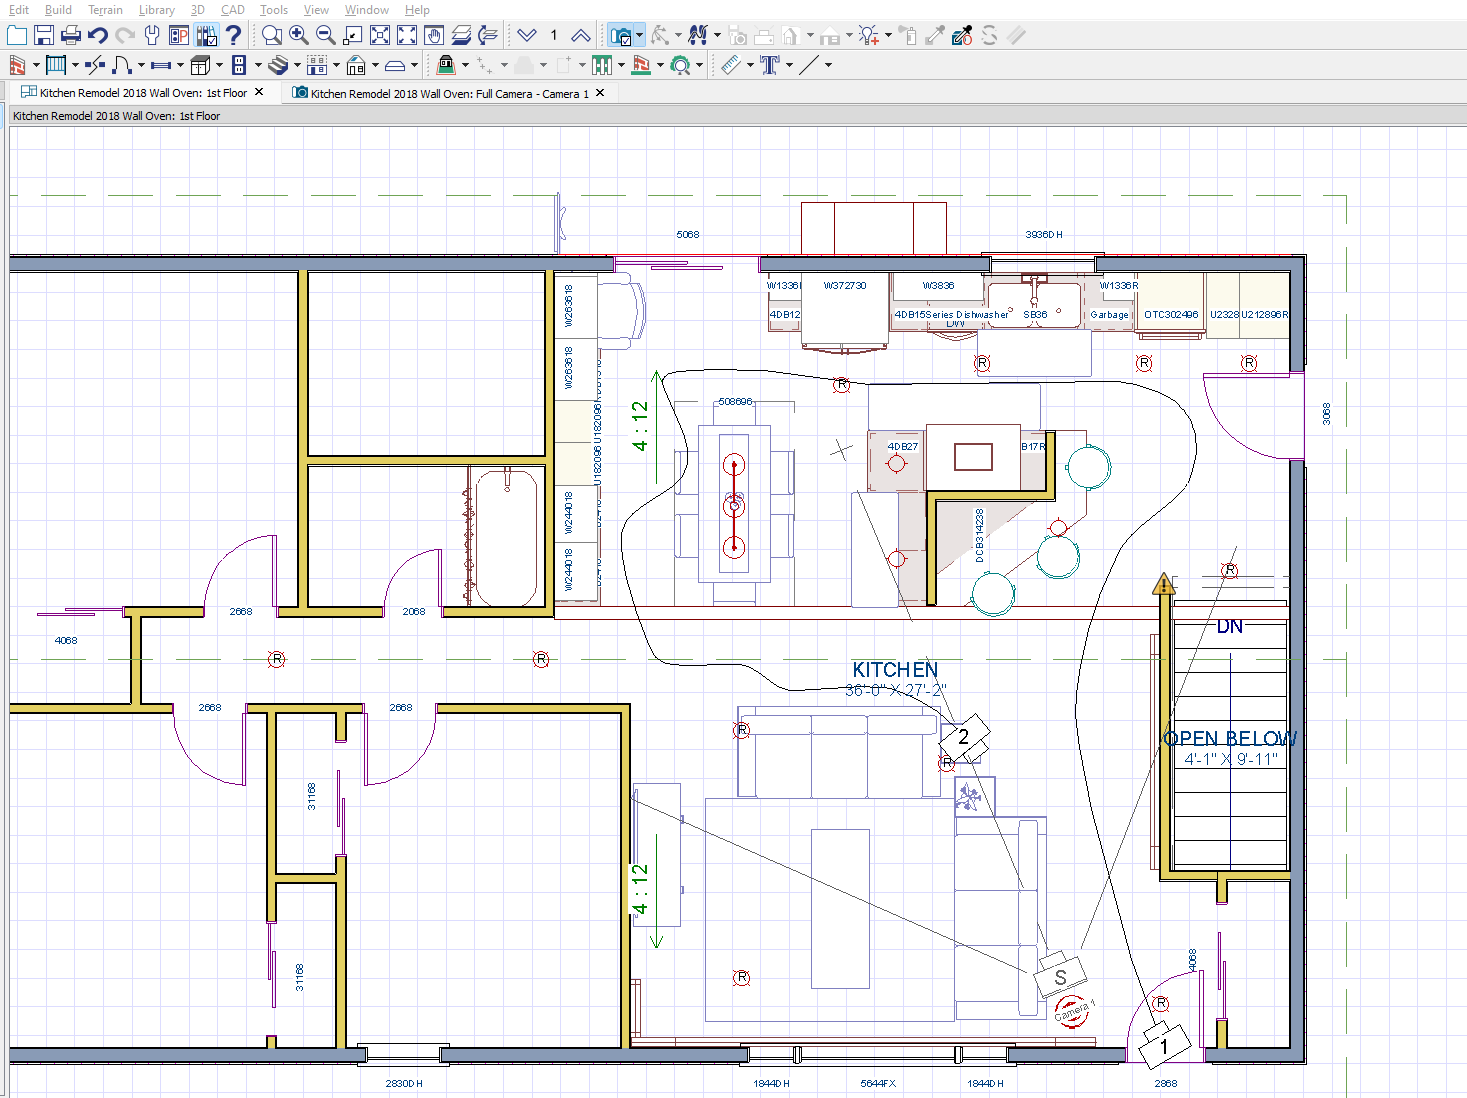Click the Walkthrough footprints icon

698,35
